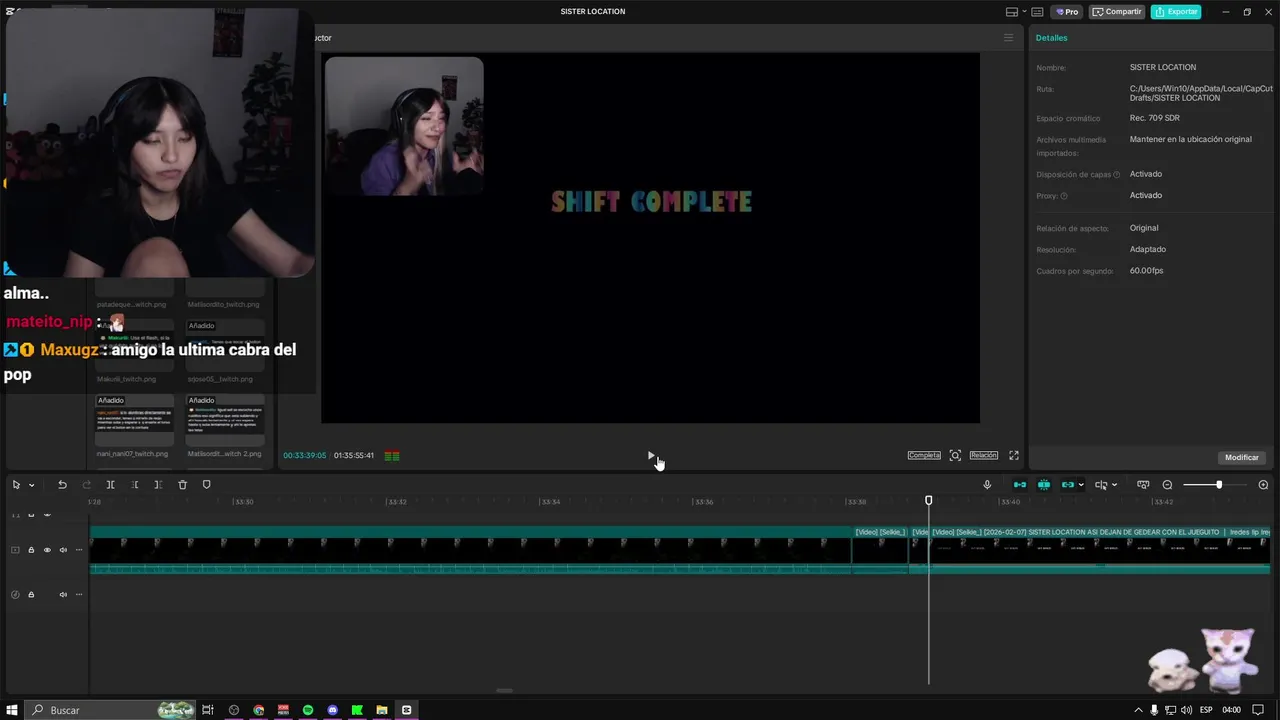Add a marker with the shield icon
Screen dimensions: 1280x720
(207, 485)
